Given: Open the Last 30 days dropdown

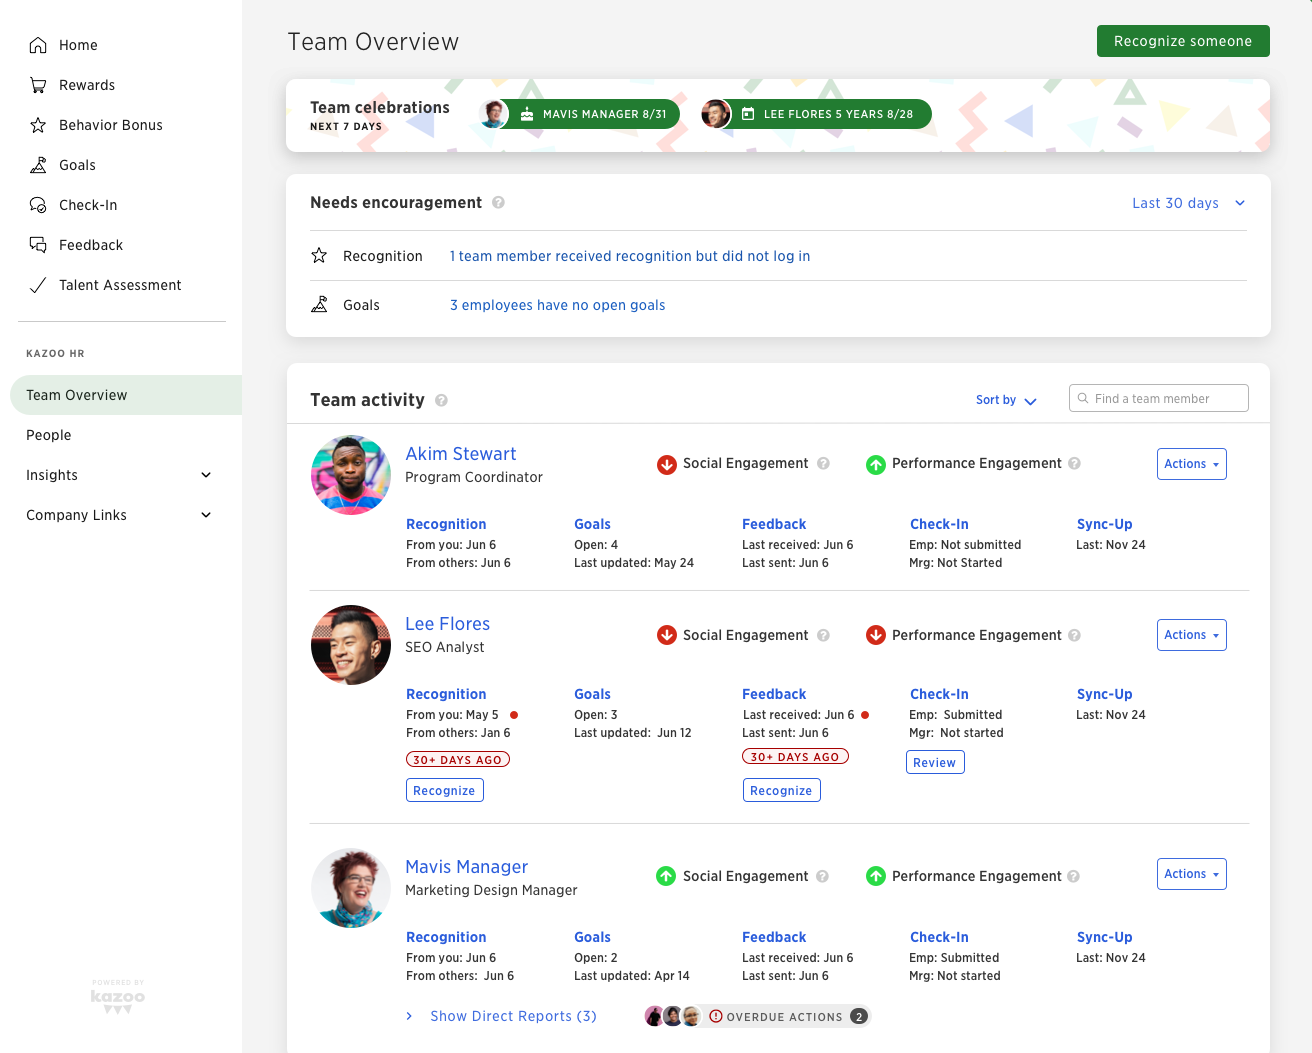Looking at the screenshot, I should coord(1188,203).
